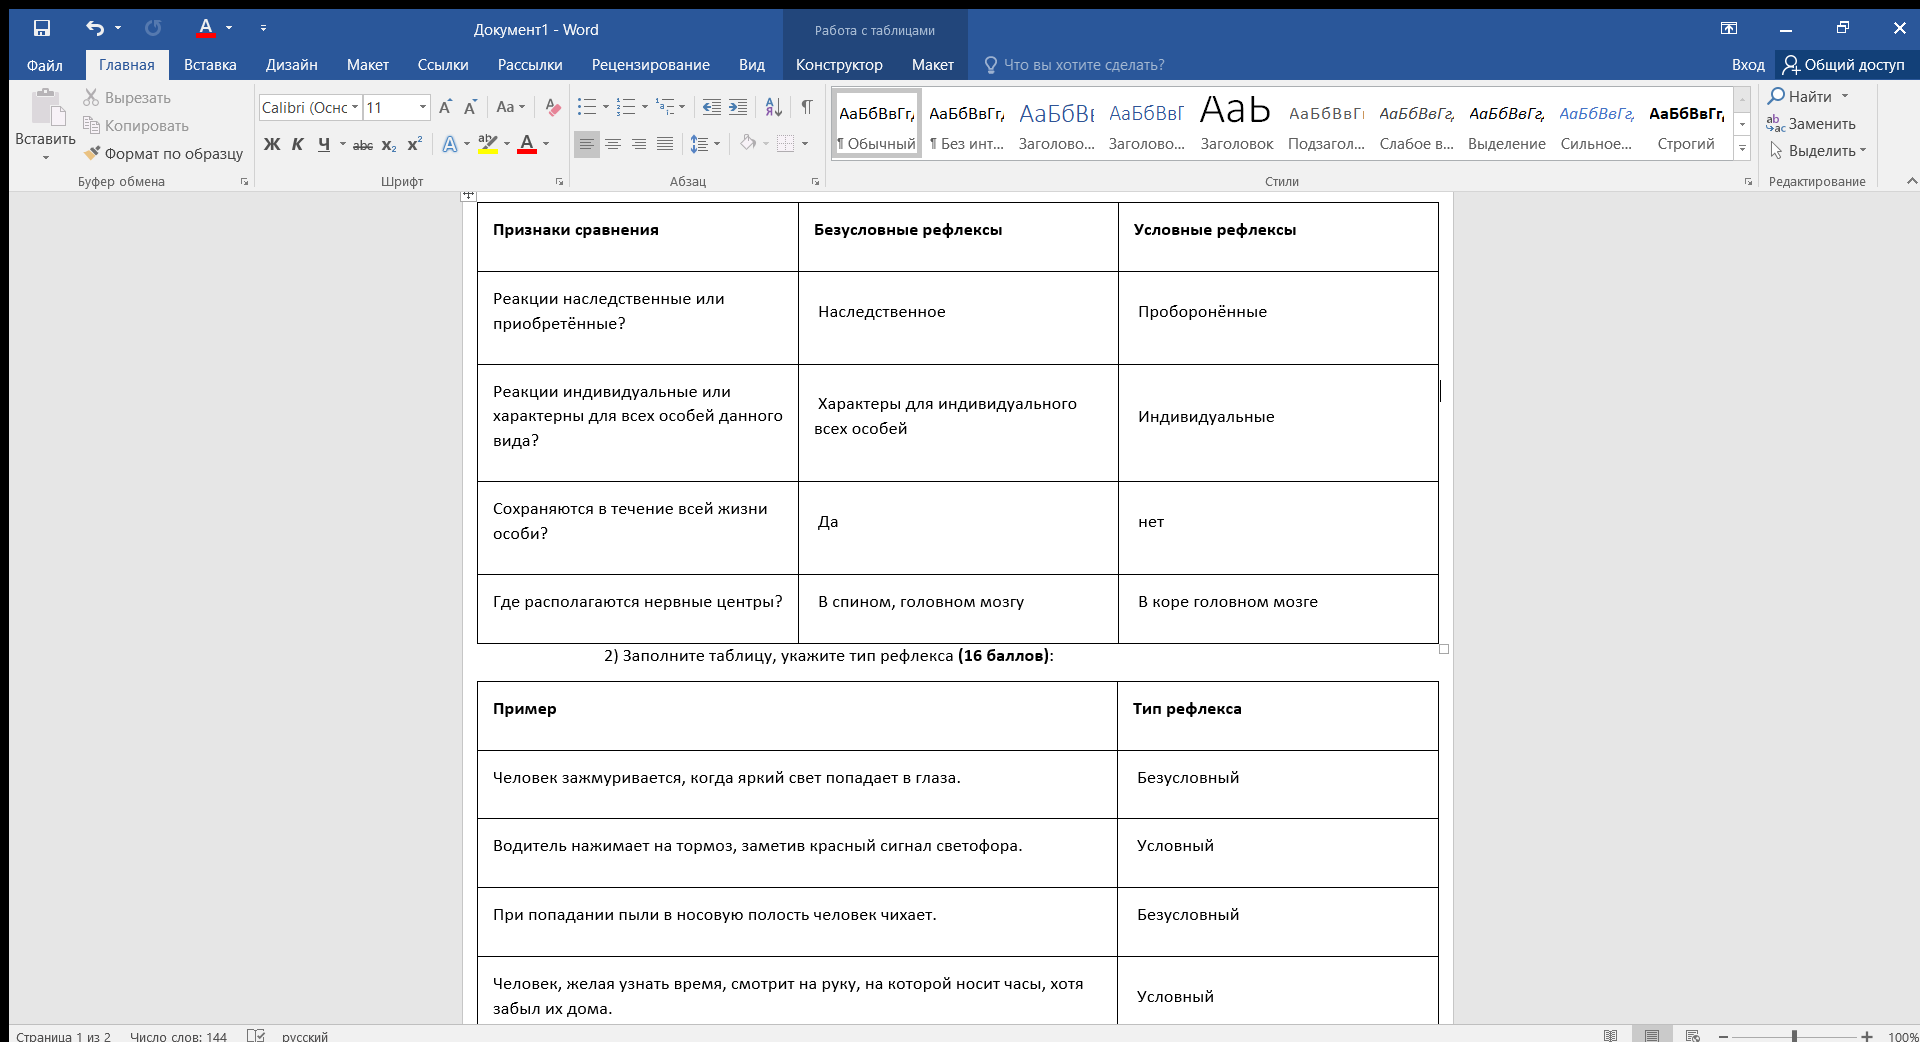Switch to Read Mode view in status bar
Viewport: 1920px width, 1042px height.
point(1610,1035)
